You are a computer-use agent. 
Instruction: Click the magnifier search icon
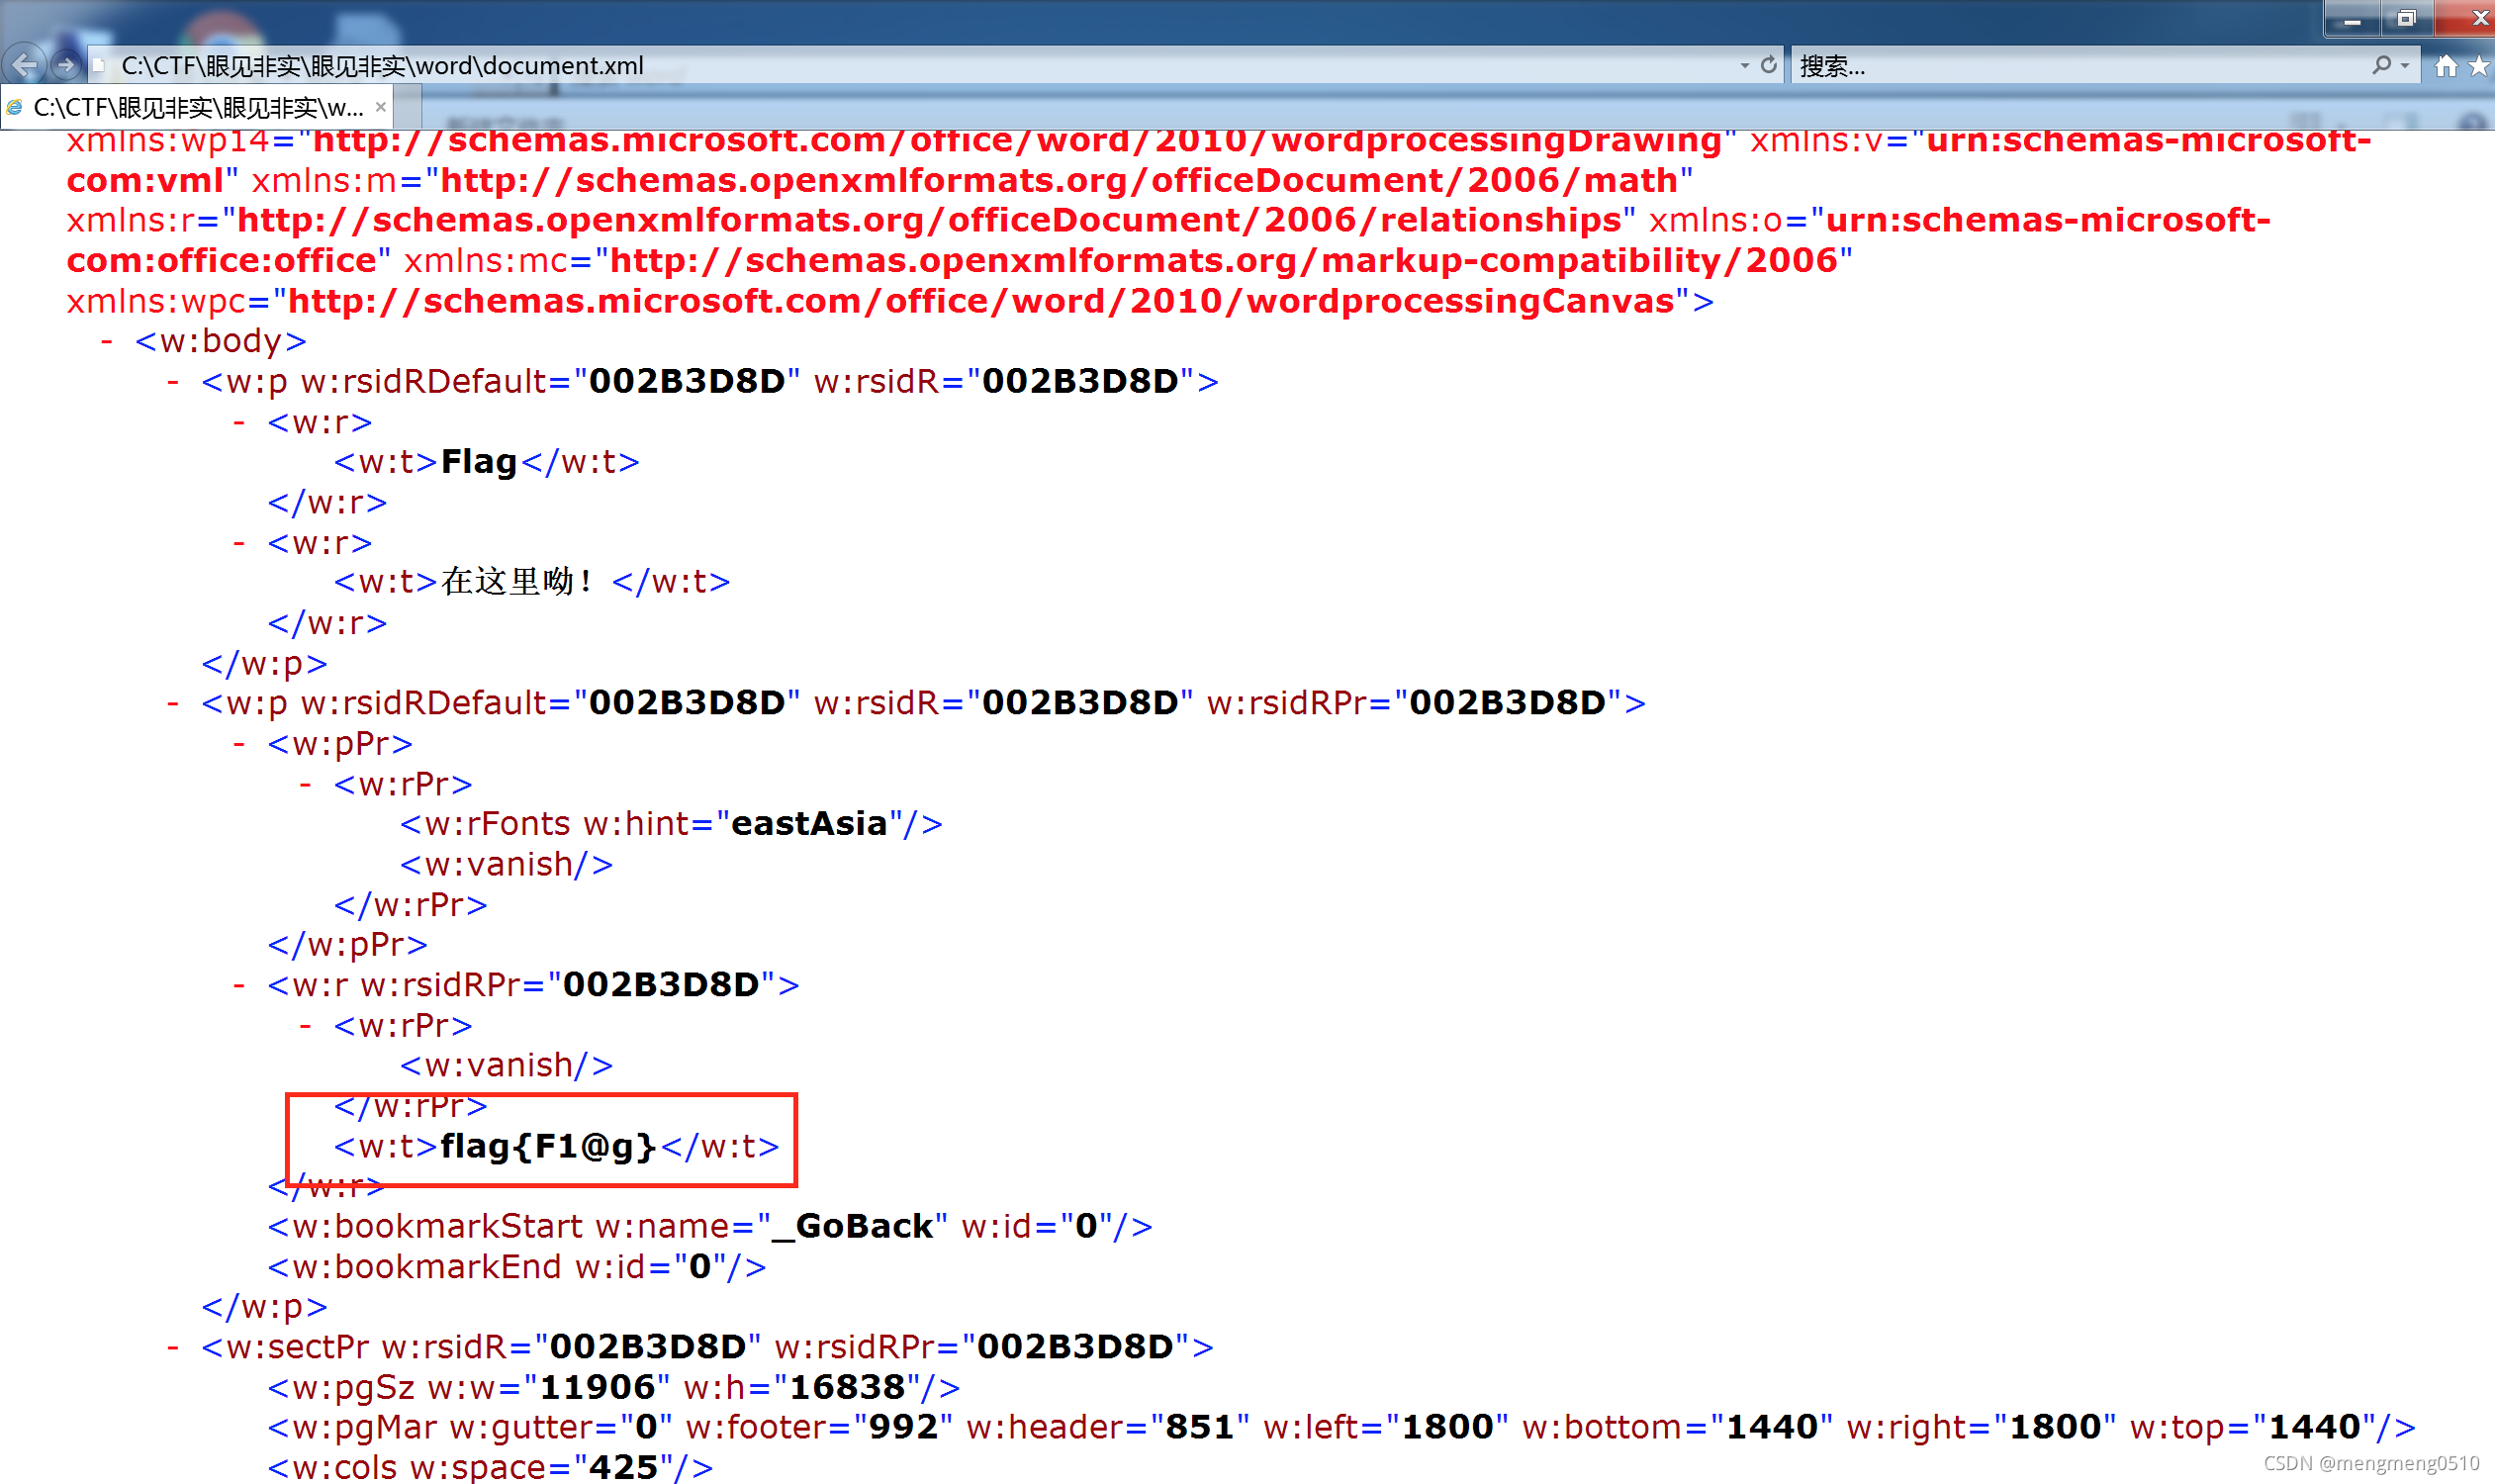pyautogui.click(x=2381, y=65)
